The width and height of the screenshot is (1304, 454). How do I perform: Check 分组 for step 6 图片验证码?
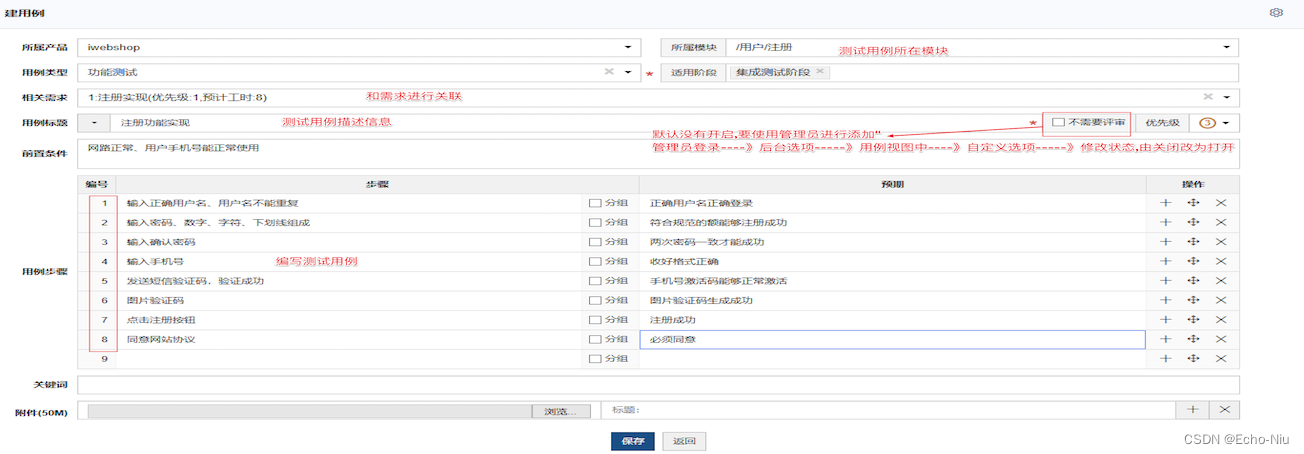(595, 300)
